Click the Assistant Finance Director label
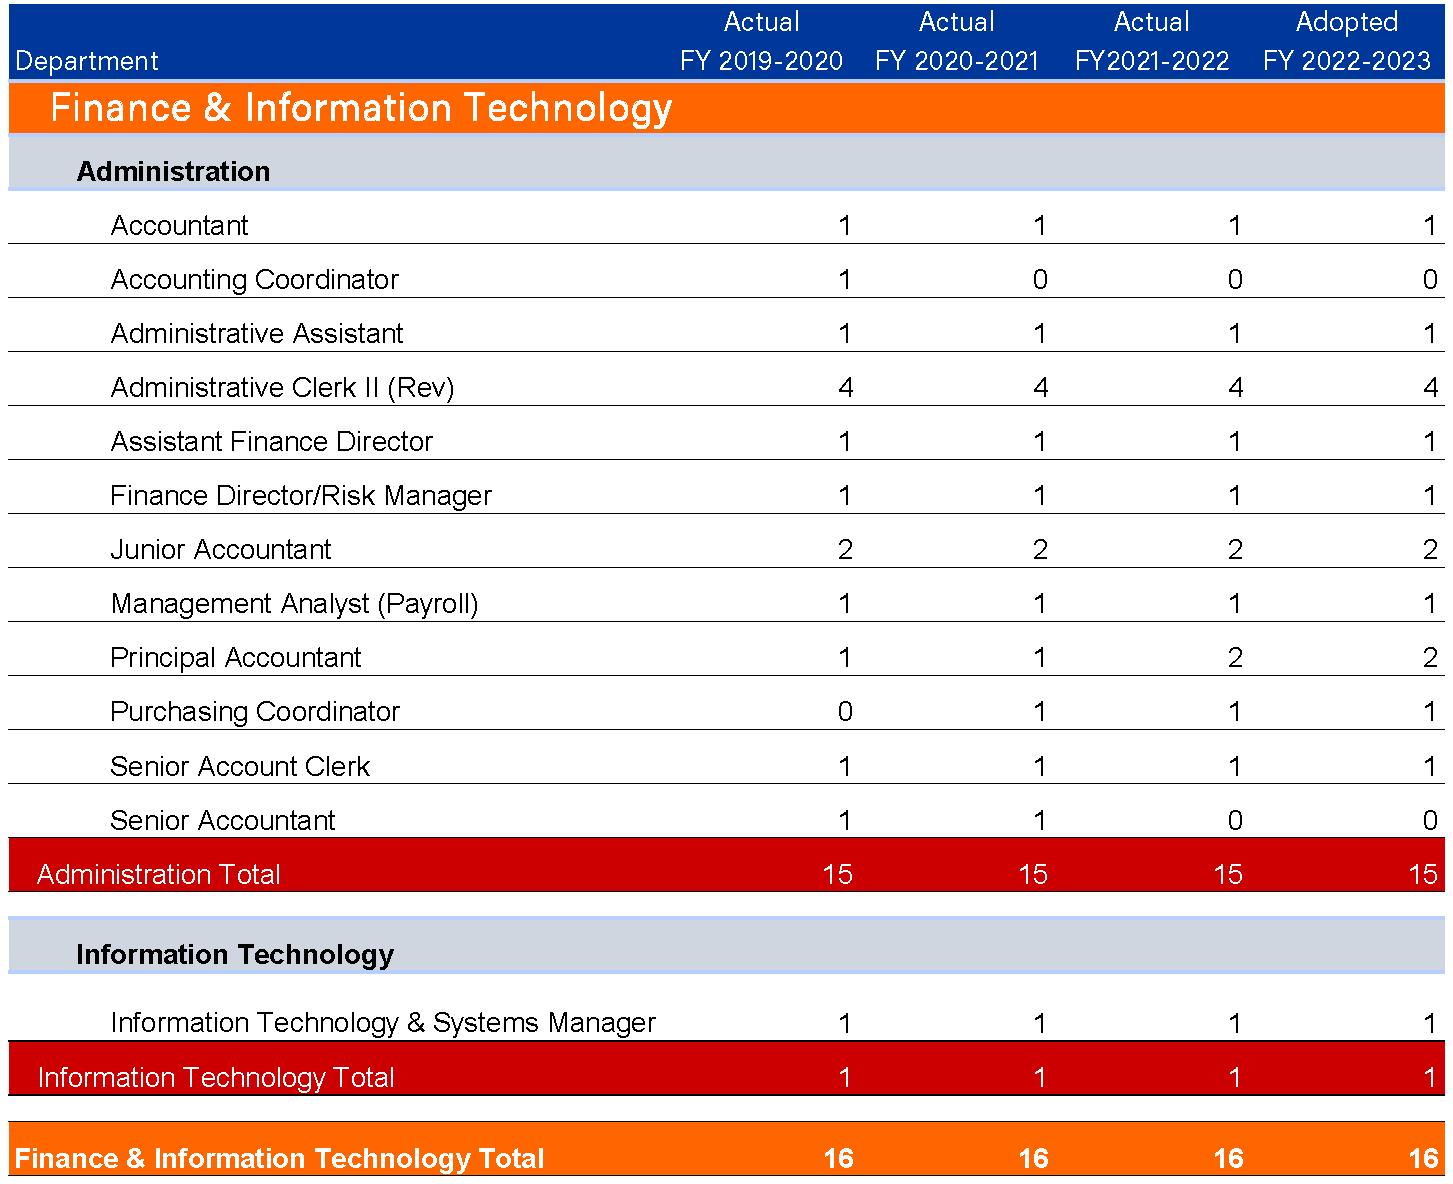 [271, 441]
